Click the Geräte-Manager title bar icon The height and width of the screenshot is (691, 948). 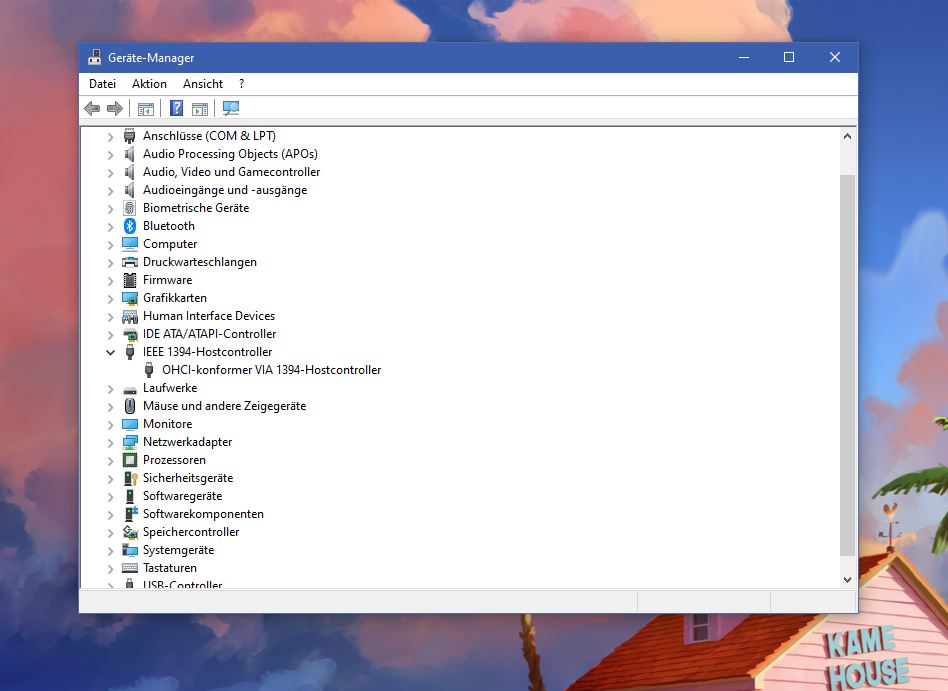click(94, 57)
